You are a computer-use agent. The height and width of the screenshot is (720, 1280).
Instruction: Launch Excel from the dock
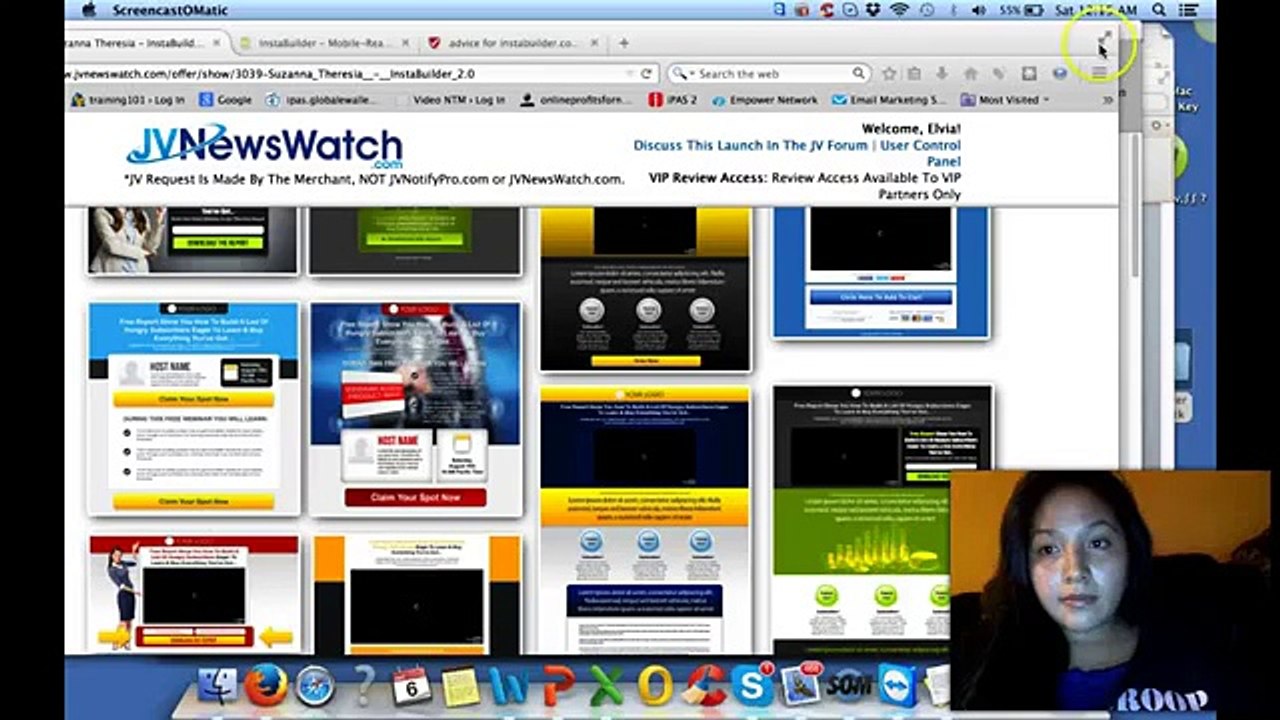pos(606,687)
